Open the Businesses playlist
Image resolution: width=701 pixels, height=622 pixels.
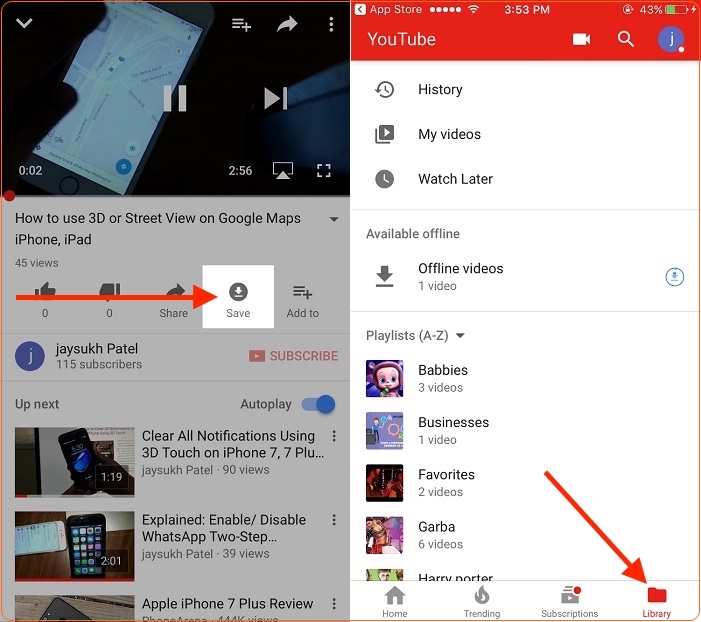coord(525,431)
